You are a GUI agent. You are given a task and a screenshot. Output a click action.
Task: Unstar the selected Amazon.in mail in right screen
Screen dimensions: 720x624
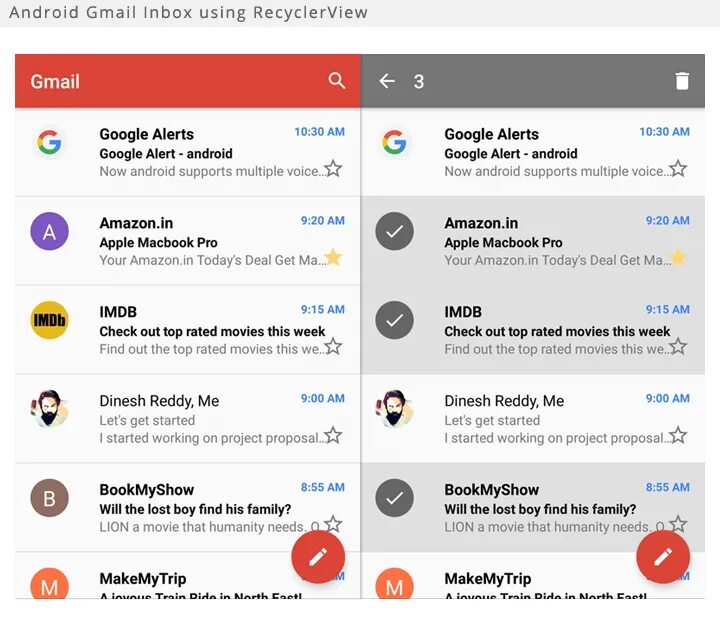click(x=678, y=257)
